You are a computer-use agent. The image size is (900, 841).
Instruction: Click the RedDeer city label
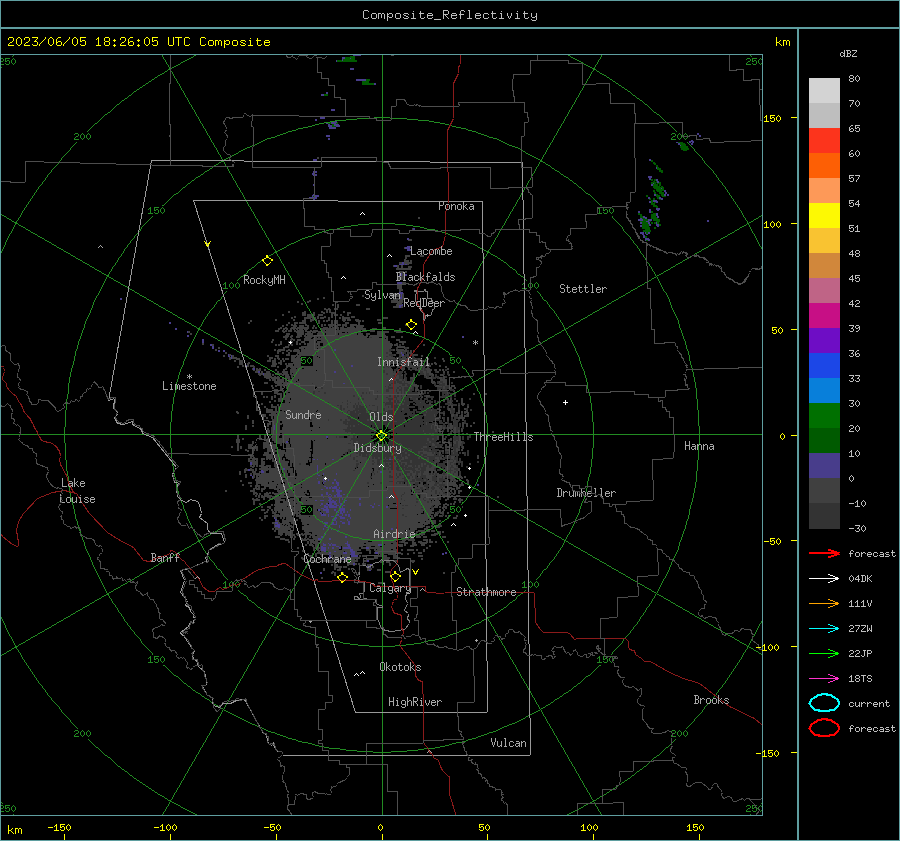click(424, 303)
